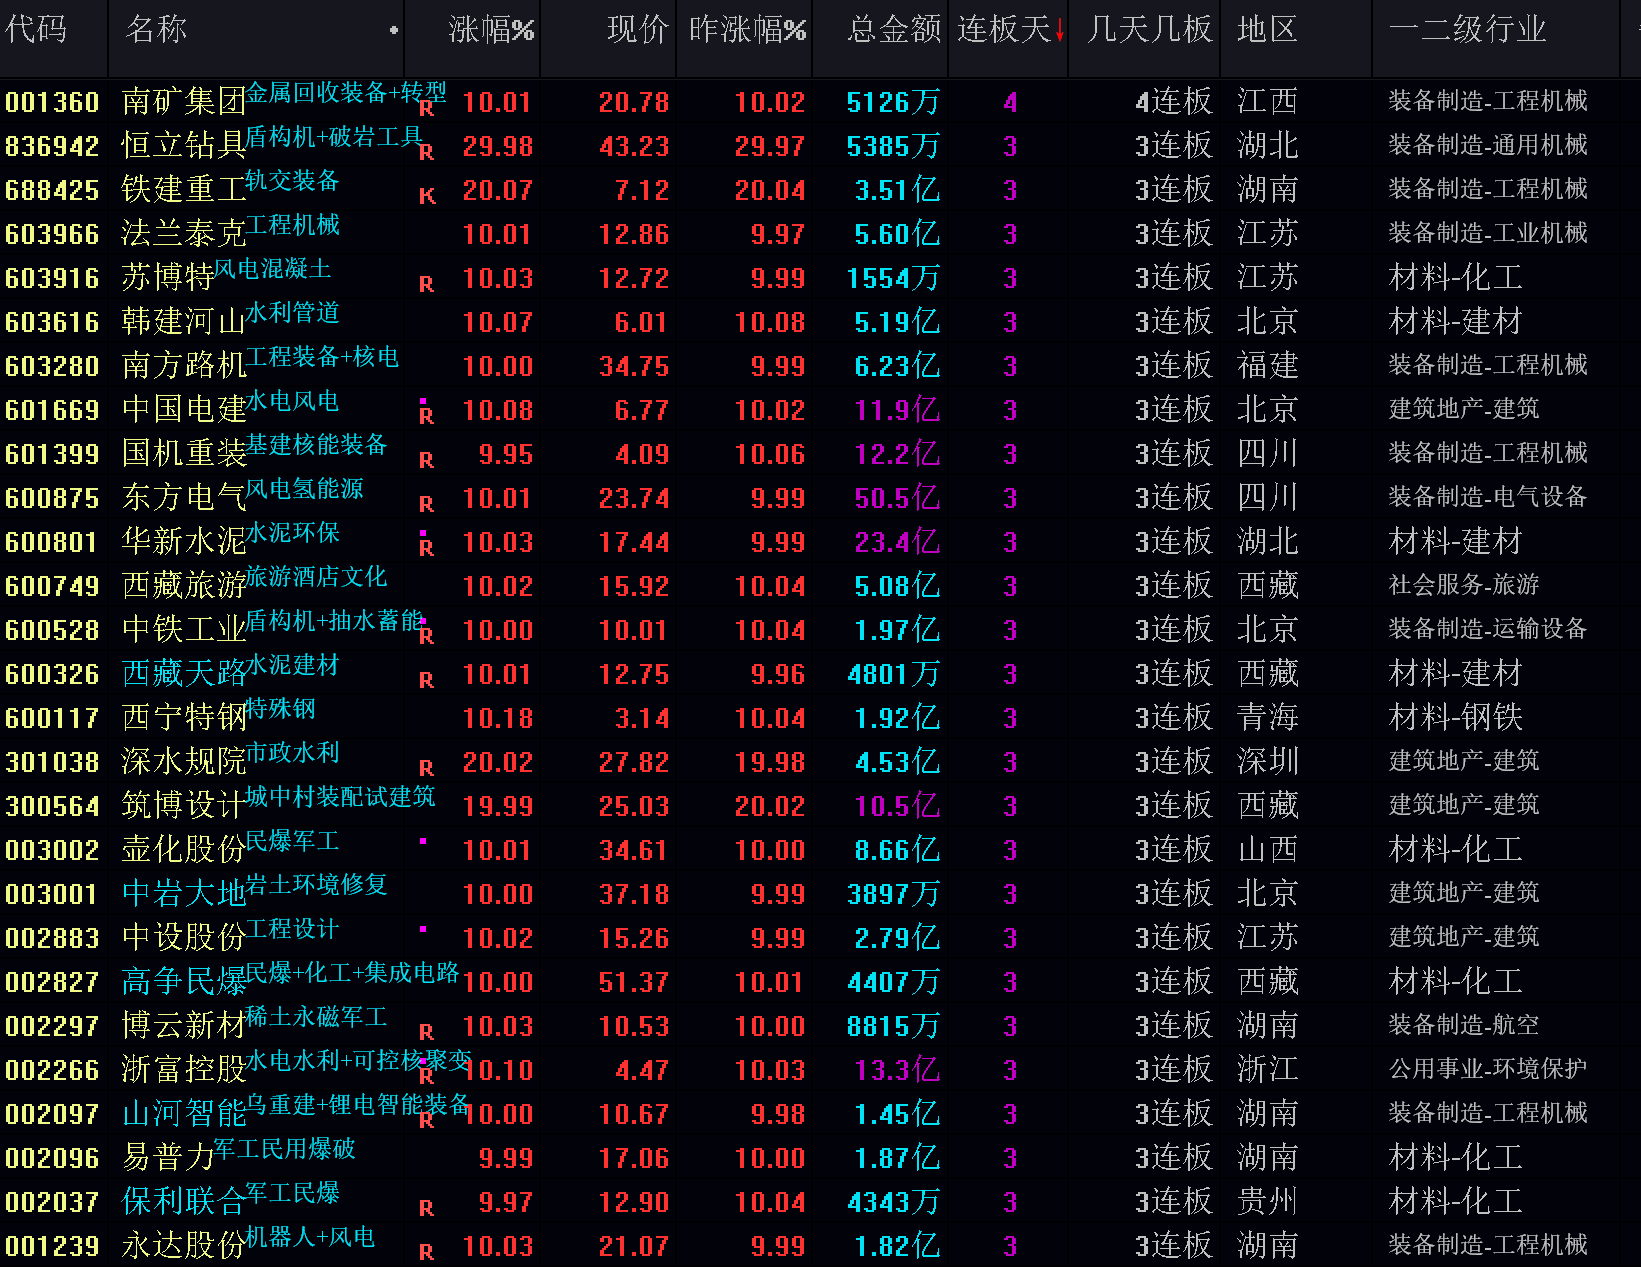The width and height of the screenshot is (1641, 1267).
Task: Click the R marker on the 永达股份 row
Action: pyautogui.click(x=426, y=1252)
